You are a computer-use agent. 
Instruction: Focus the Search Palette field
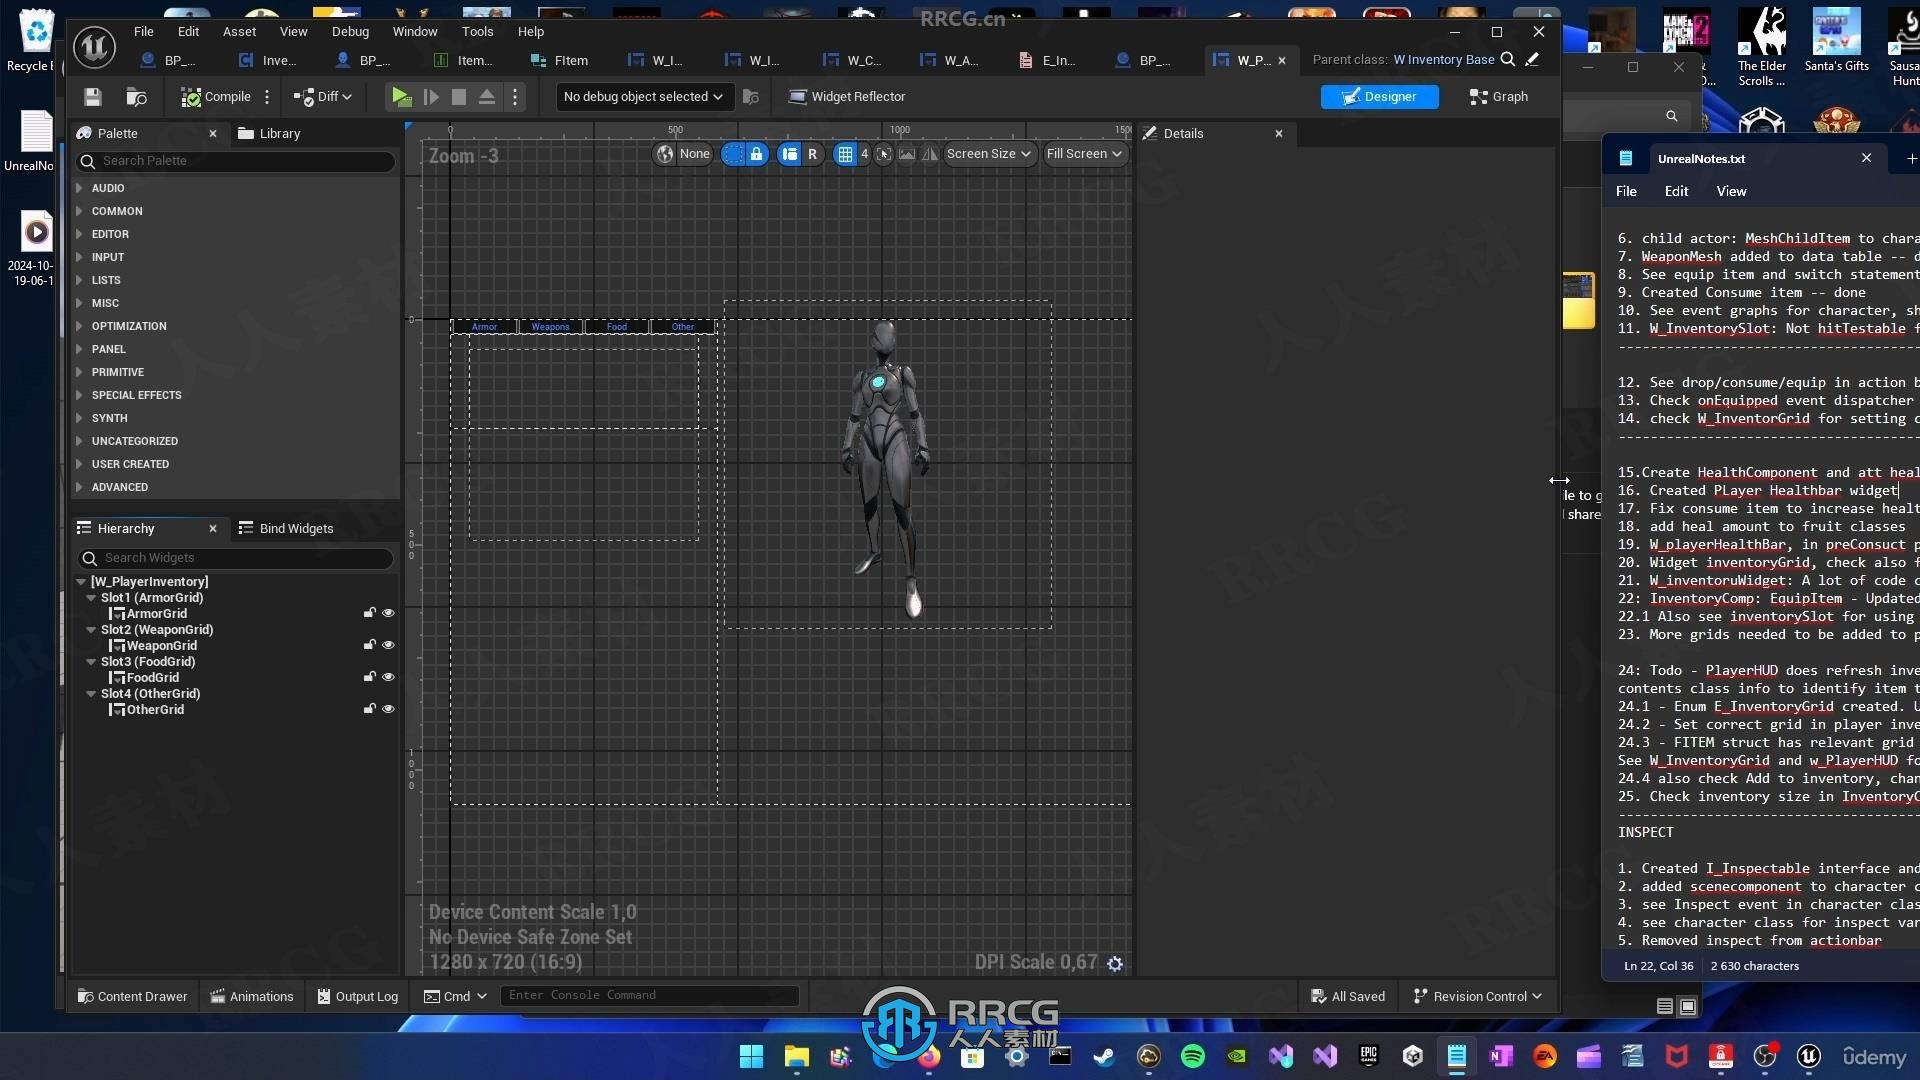click(236, 161)
